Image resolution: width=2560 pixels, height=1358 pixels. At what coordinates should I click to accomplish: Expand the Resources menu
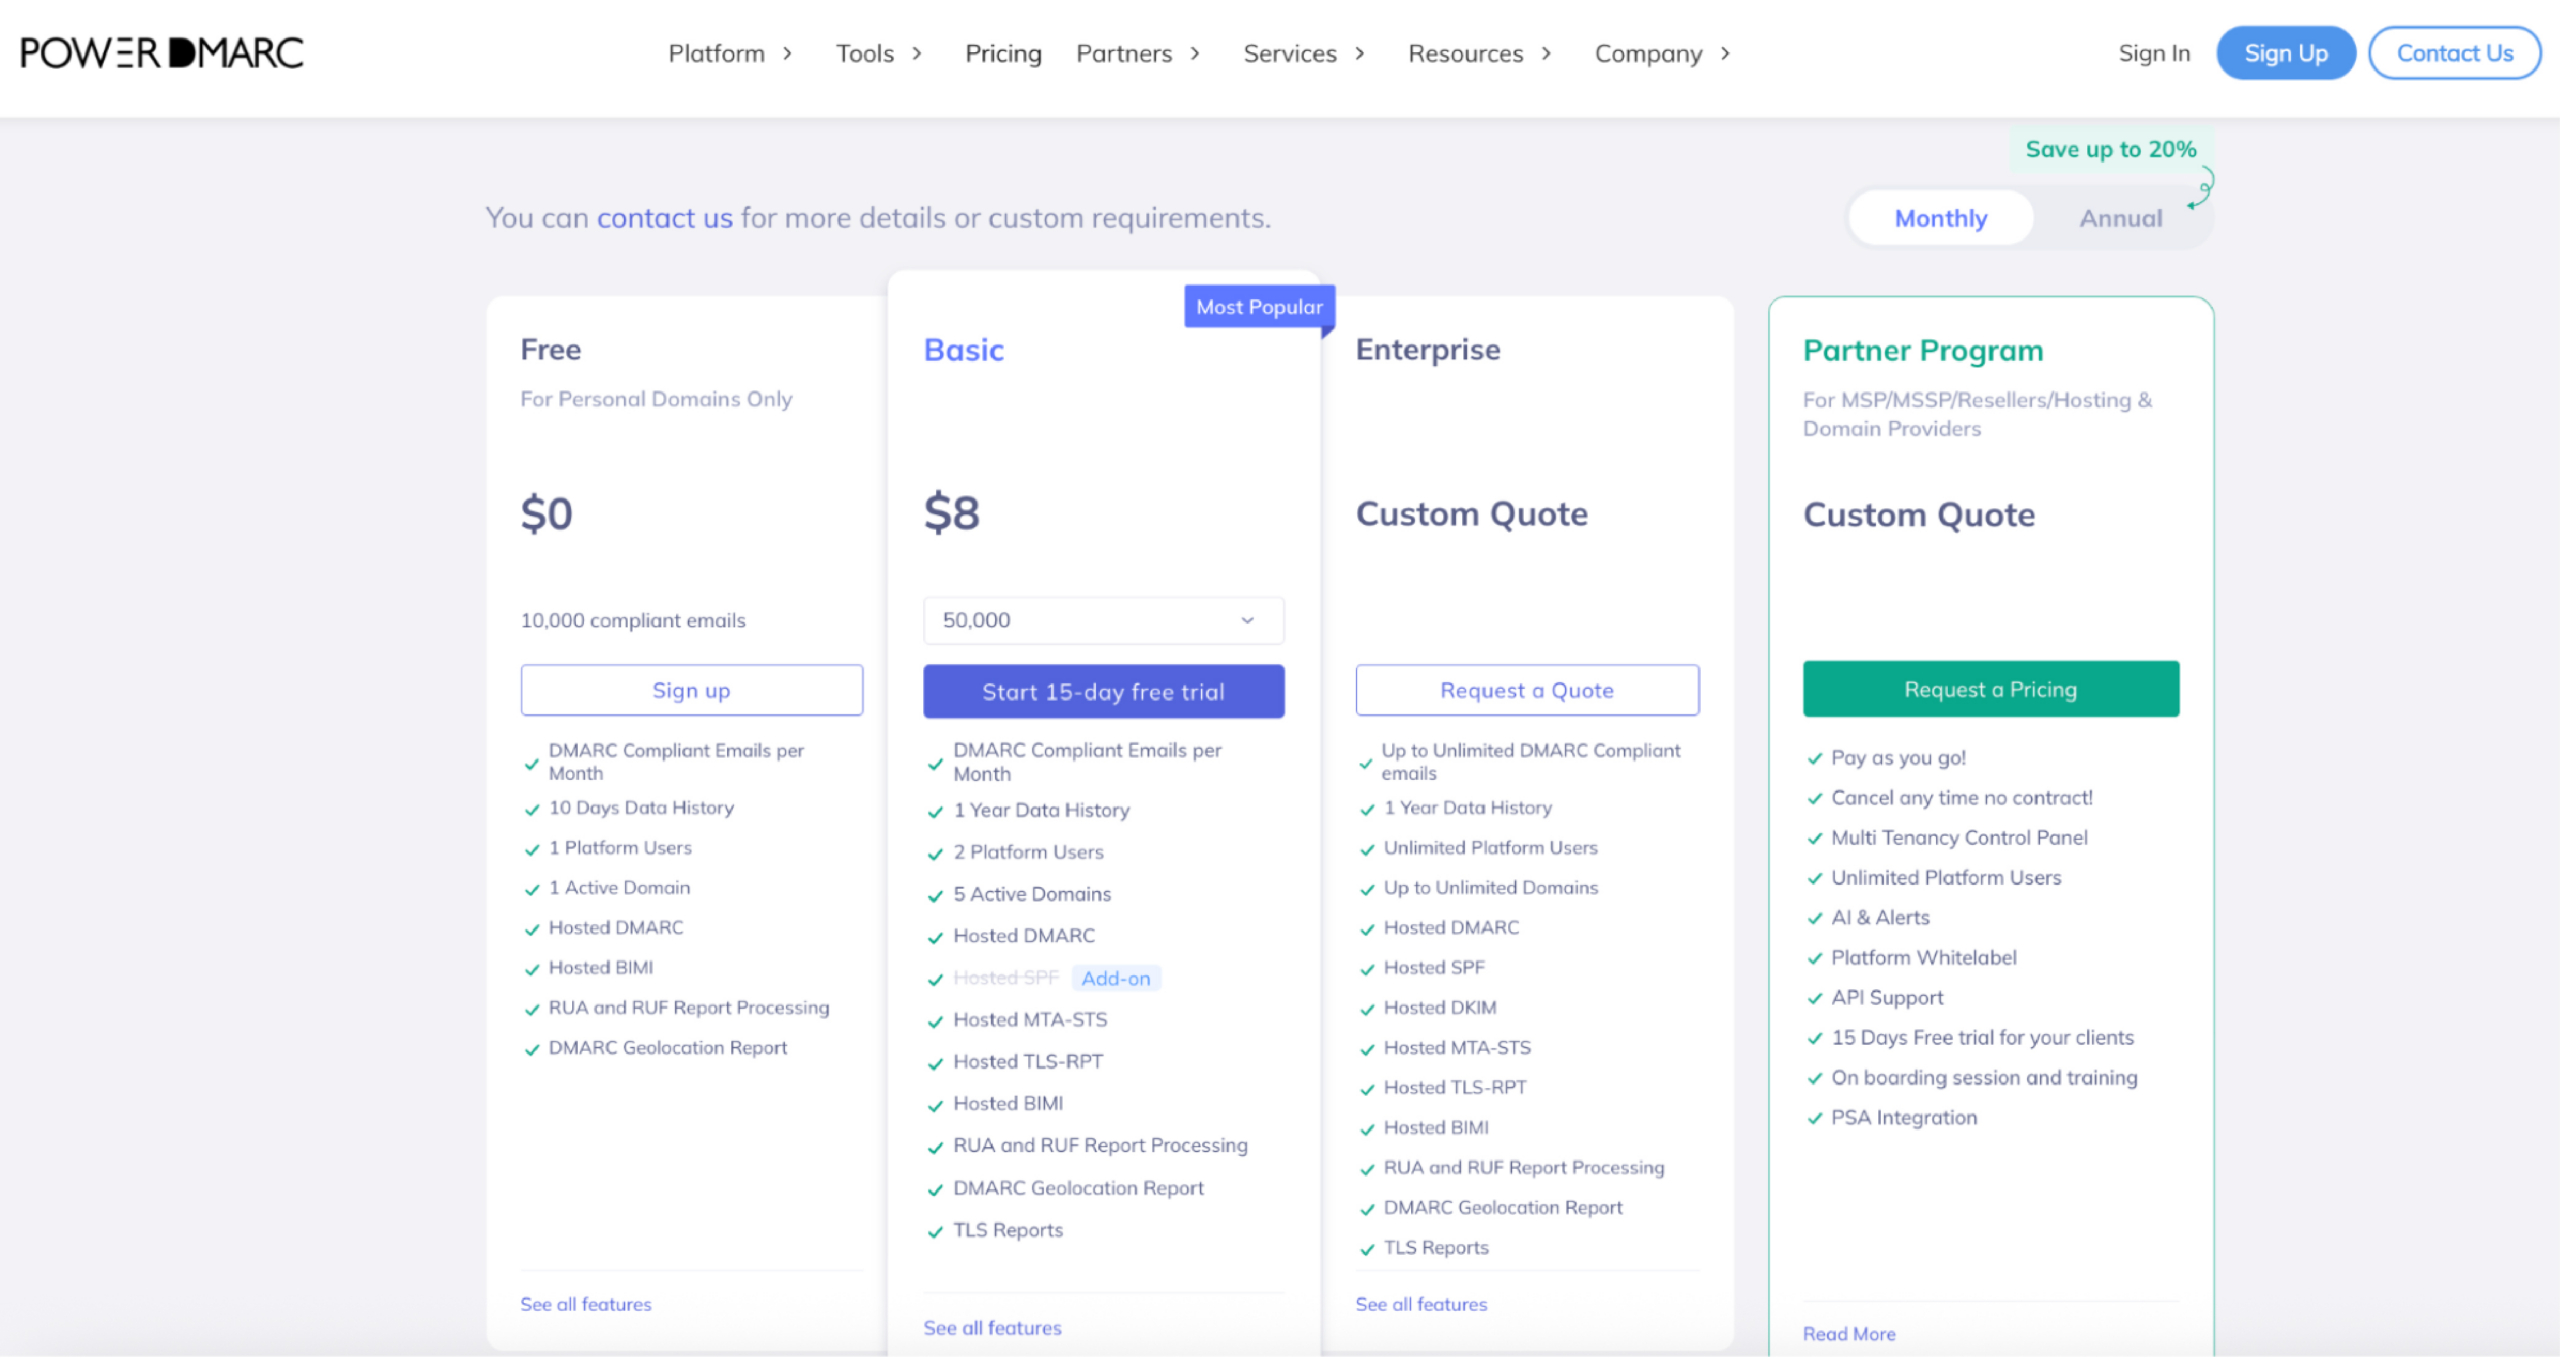coord(1465,53)
